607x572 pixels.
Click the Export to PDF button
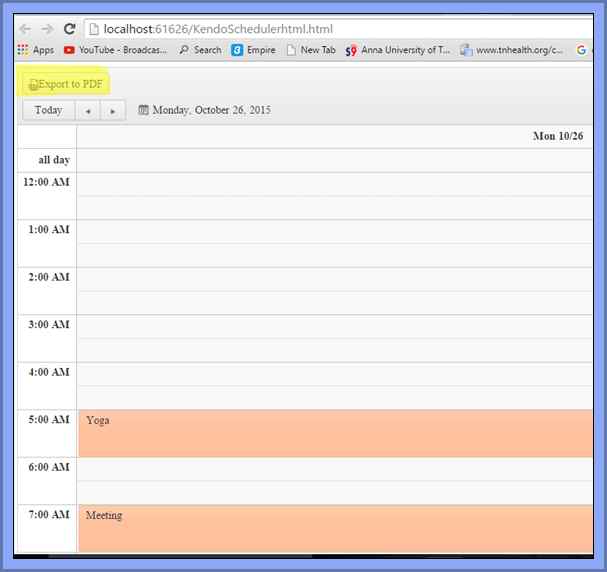click(66, 84)
